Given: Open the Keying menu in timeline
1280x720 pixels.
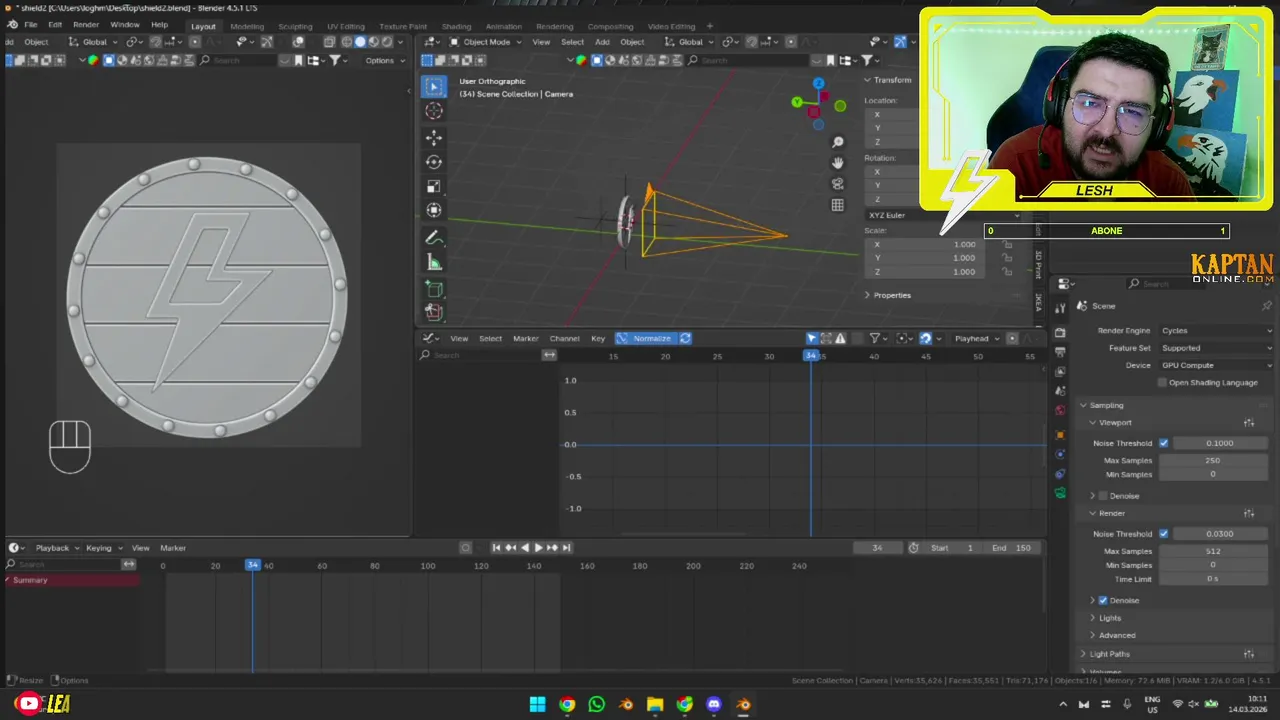Looking at the screenshot, I should click(103, 548).
